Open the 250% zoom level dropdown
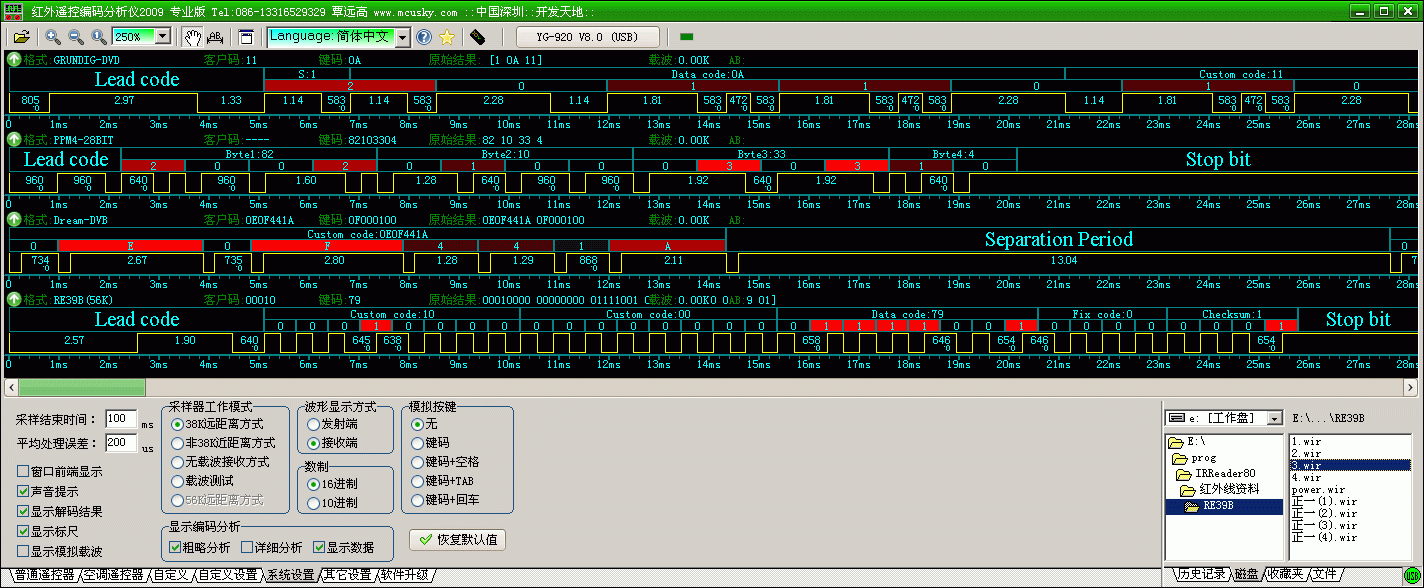Screen dimensions: 1424x588 (x=162, y=37)
